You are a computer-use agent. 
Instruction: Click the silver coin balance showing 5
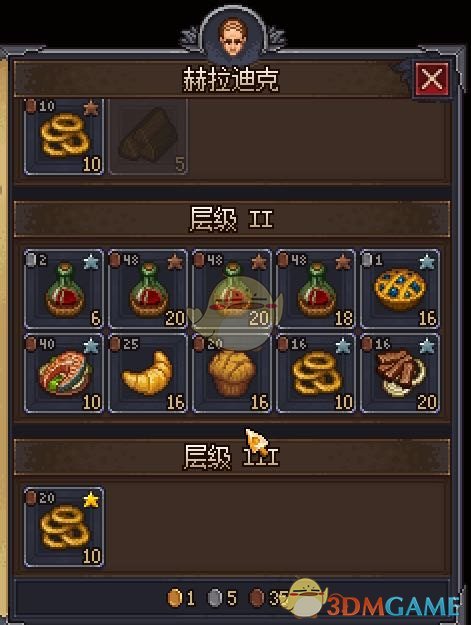click(x=222, y=598)
